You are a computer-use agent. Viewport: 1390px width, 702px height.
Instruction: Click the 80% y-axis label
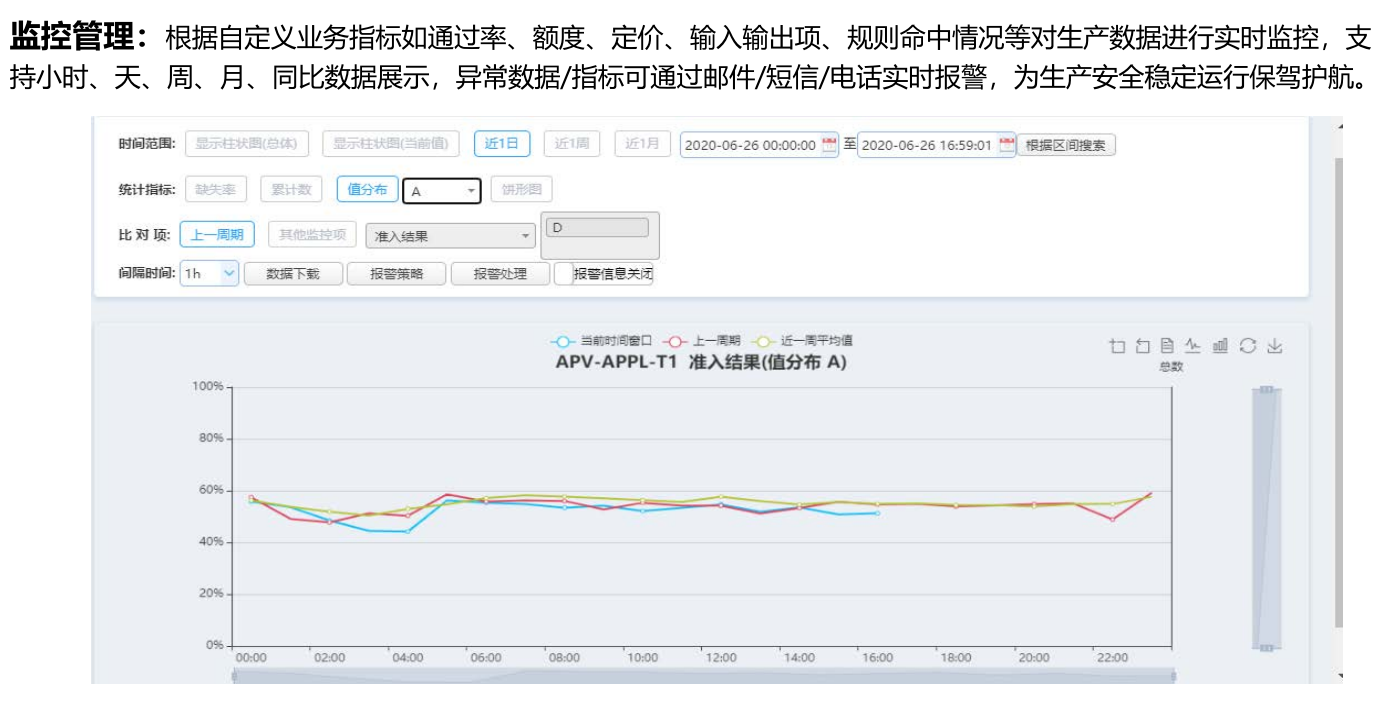point(210,438)
